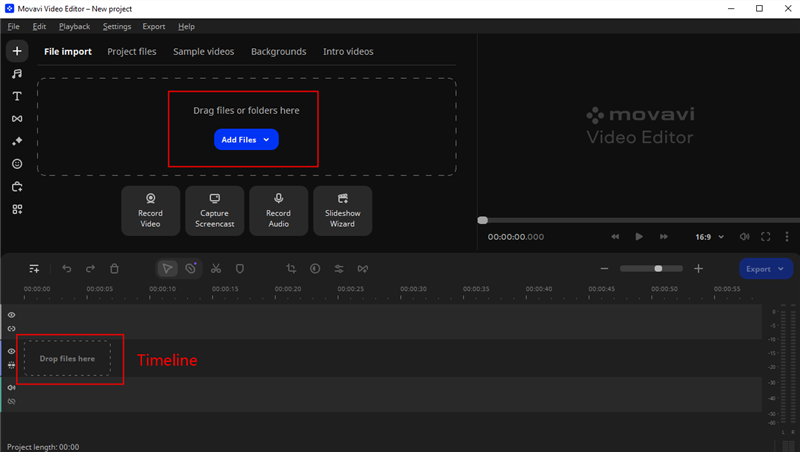Skip to next frame
The image size is (800, 452).
pos(663,237)
